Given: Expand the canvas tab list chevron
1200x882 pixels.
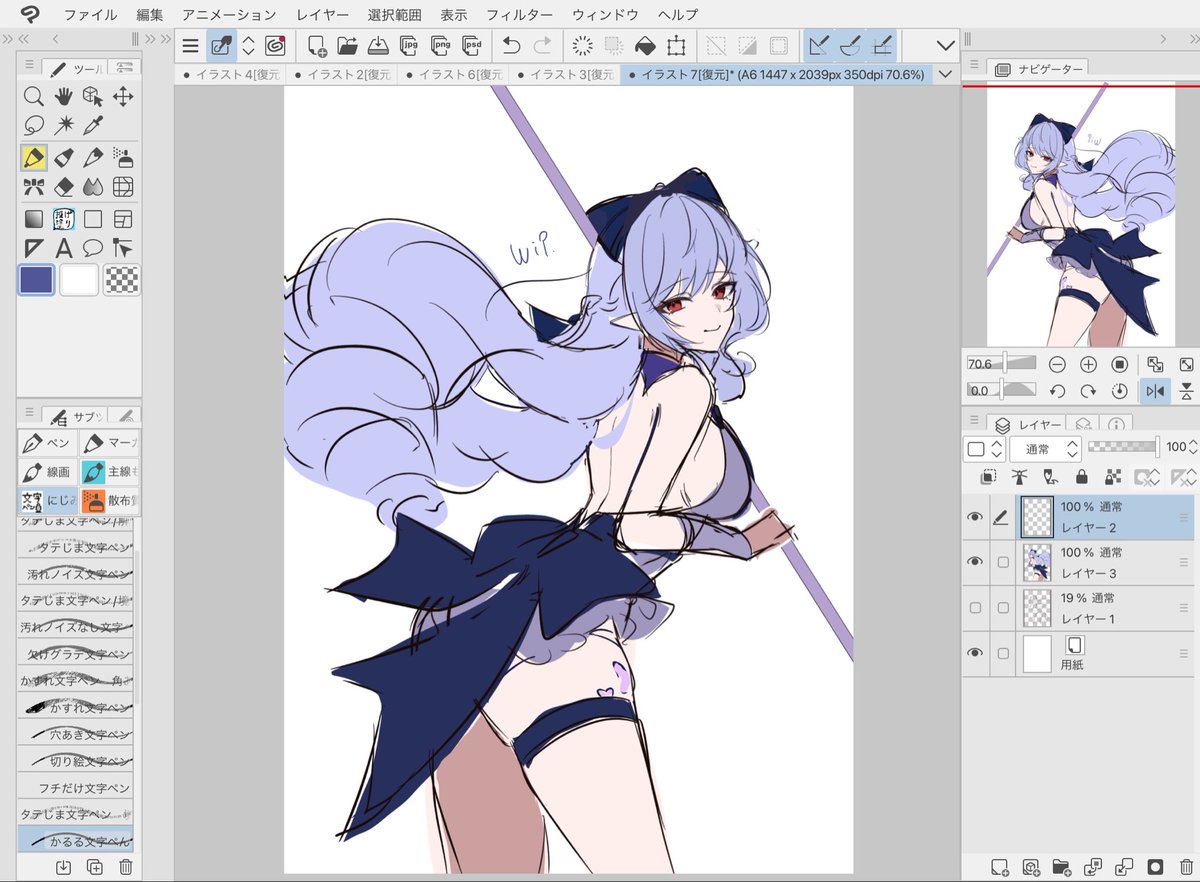Looking at the screenshot, I should tap(945, 74).
